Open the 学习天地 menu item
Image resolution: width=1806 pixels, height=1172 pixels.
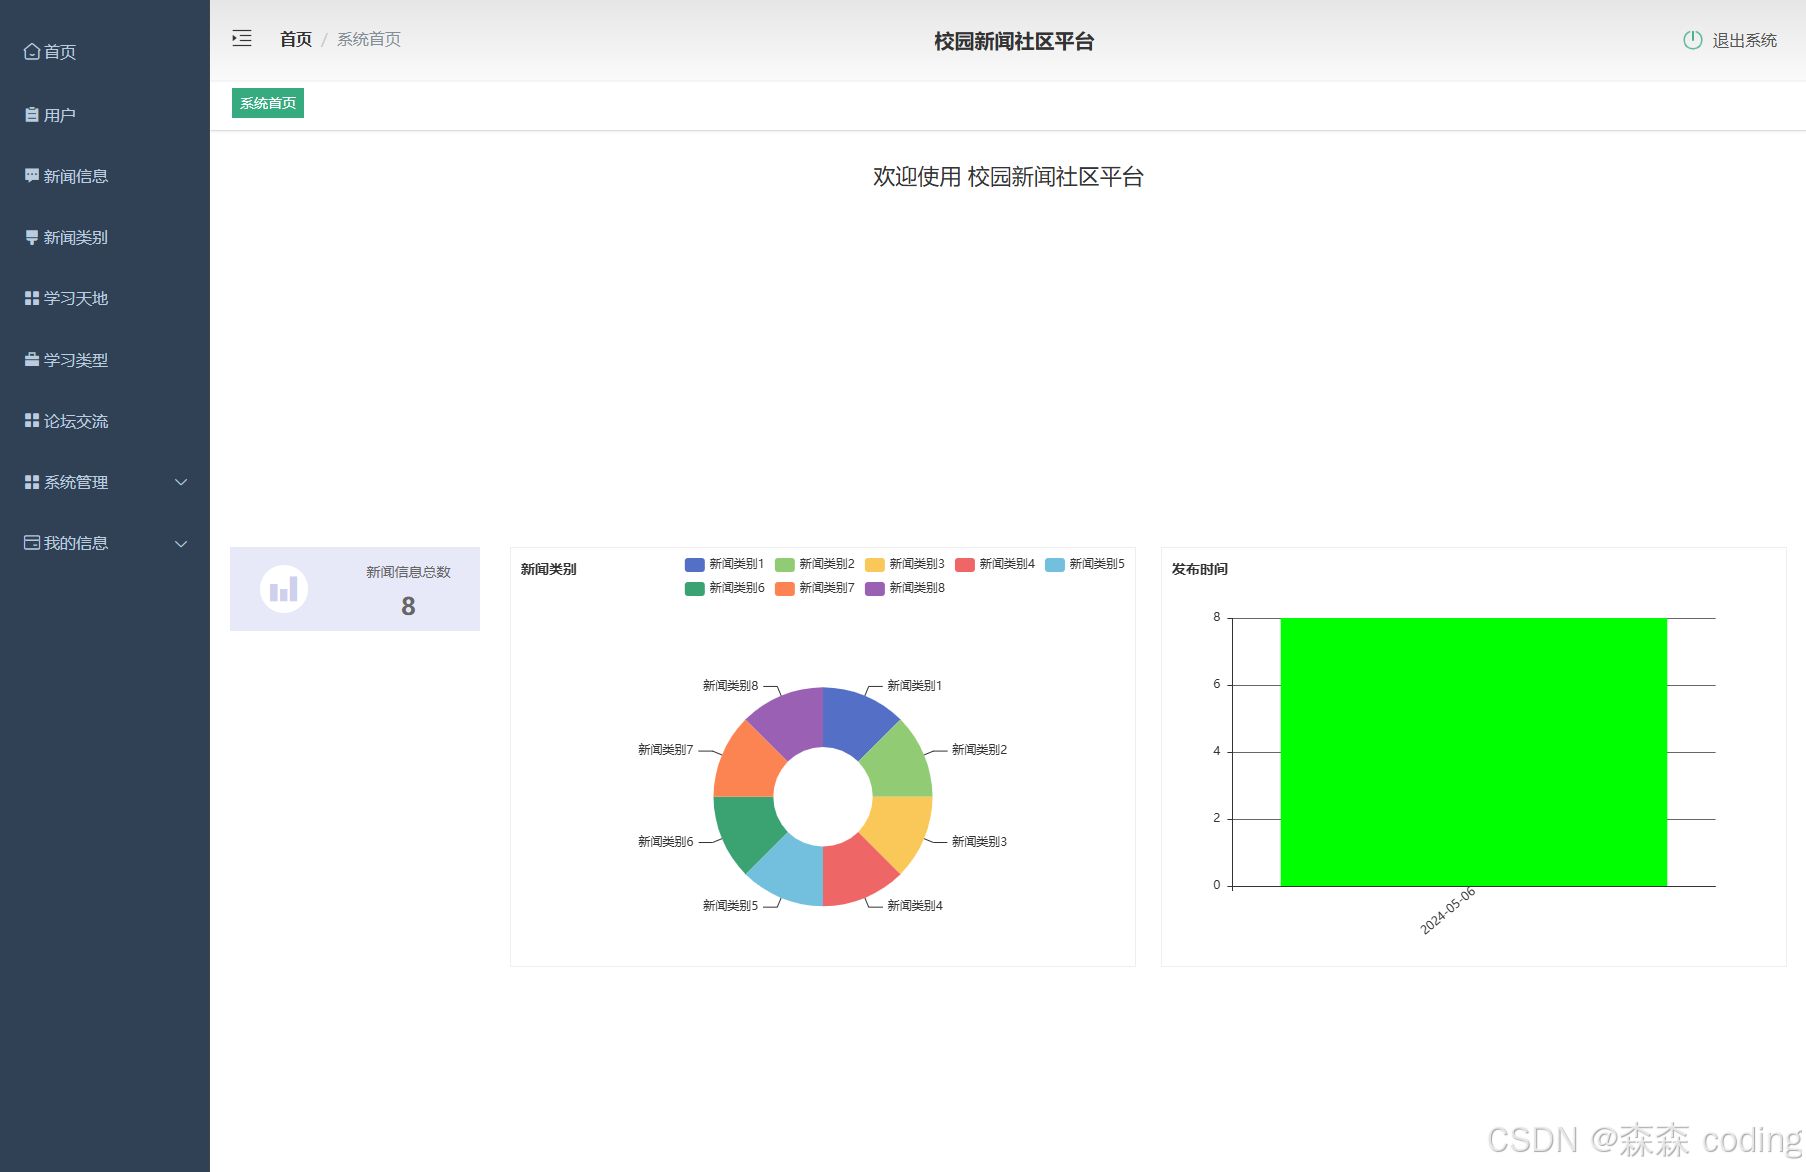pyautogui.click(x=105, y=298)
